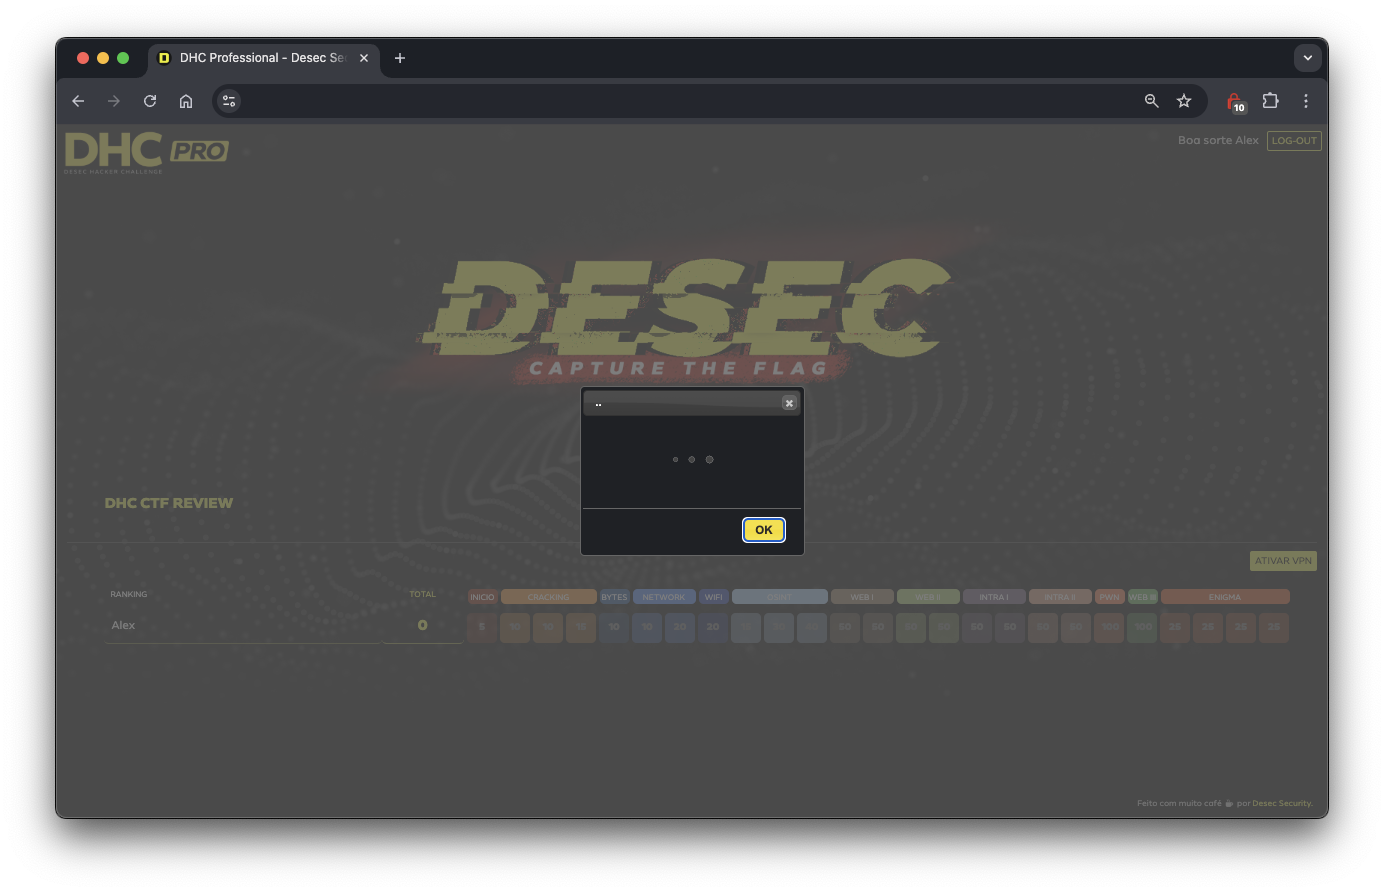
Task: Select the INTRA I category label
Action: click(994, 597)
